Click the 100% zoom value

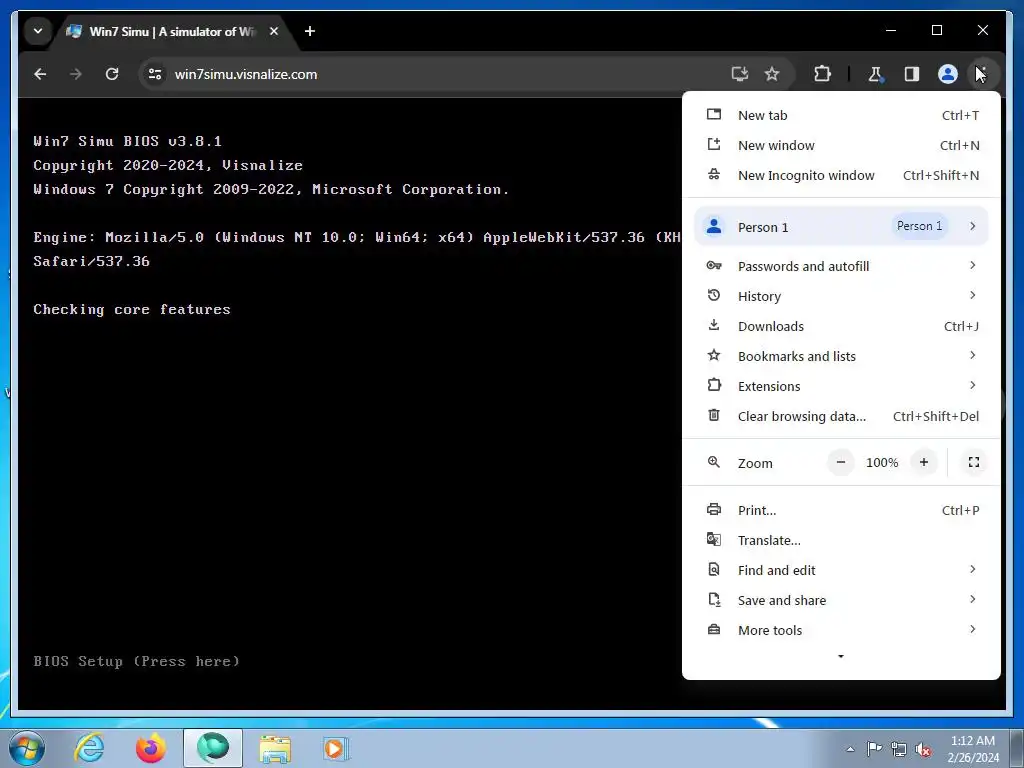tap(882, 462)
